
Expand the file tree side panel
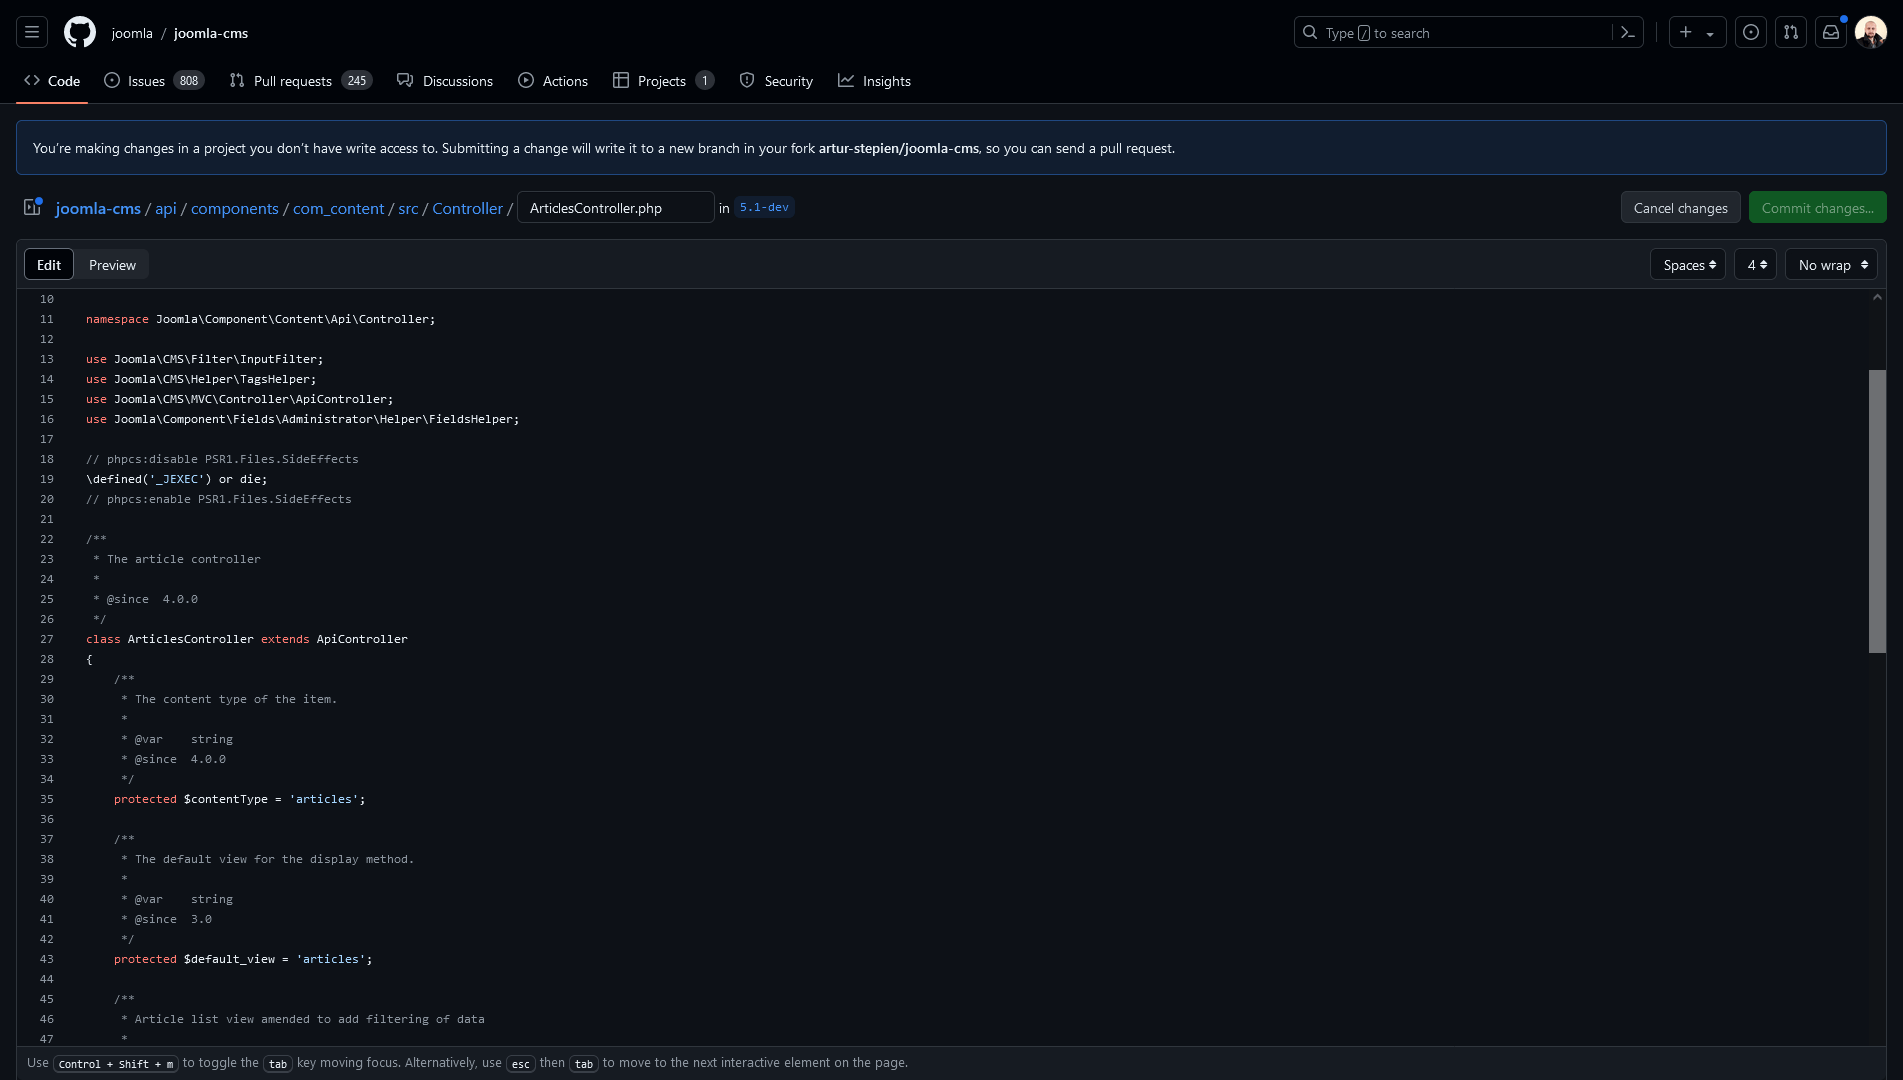click(x=32, y=207)
